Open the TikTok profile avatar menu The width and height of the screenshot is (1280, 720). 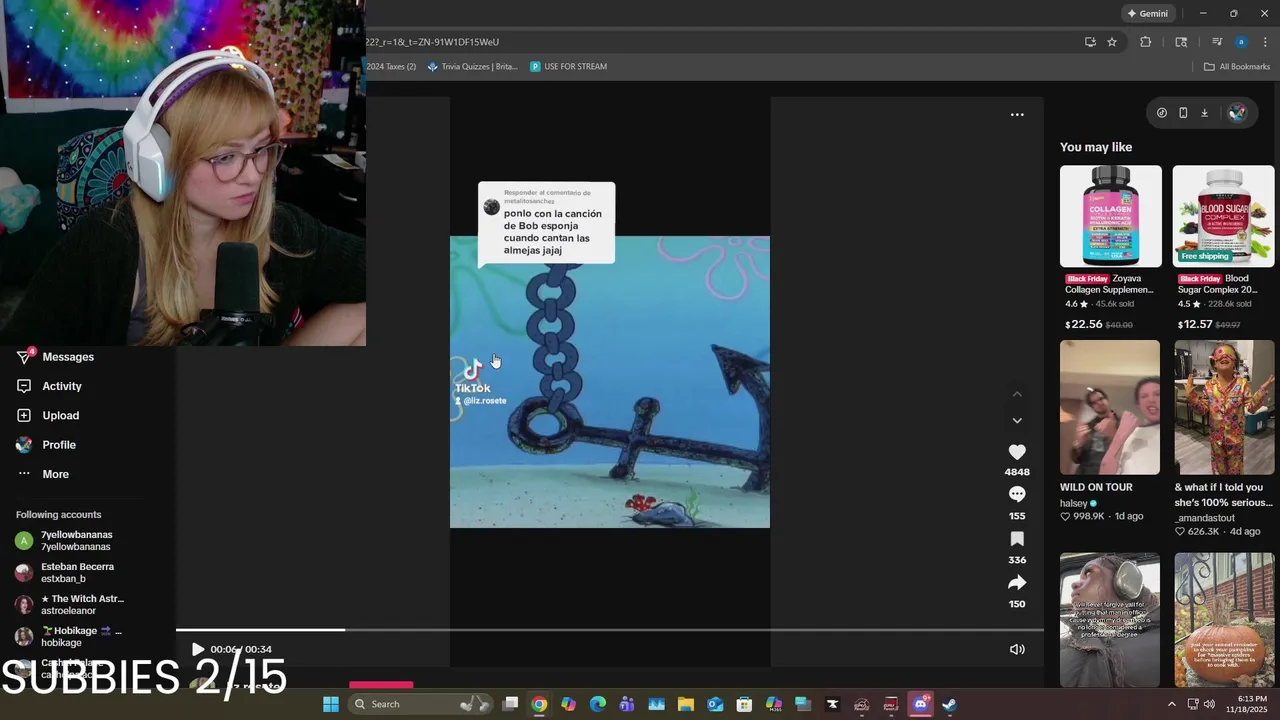click(x=1237, y=113)
